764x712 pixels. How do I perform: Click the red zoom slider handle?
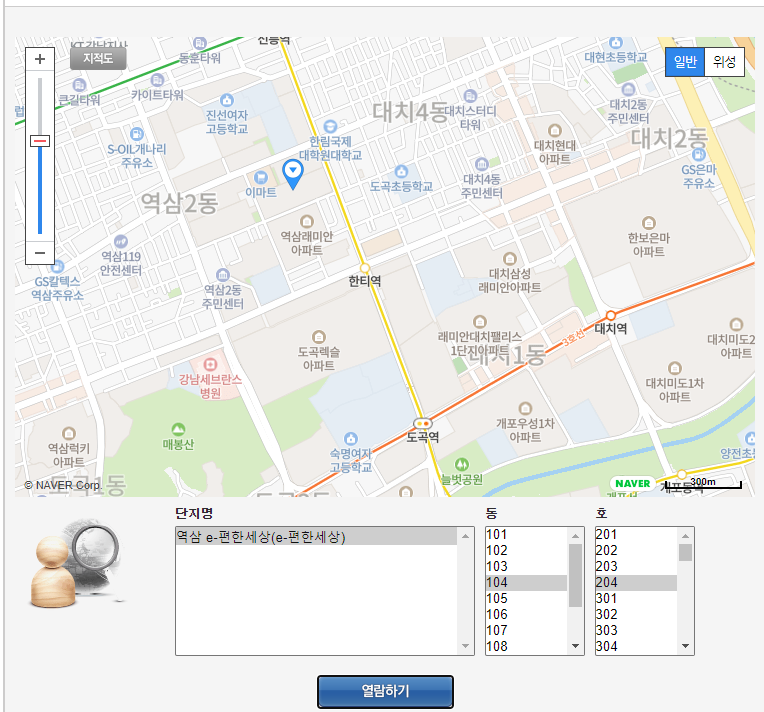[x=40, y=141]
